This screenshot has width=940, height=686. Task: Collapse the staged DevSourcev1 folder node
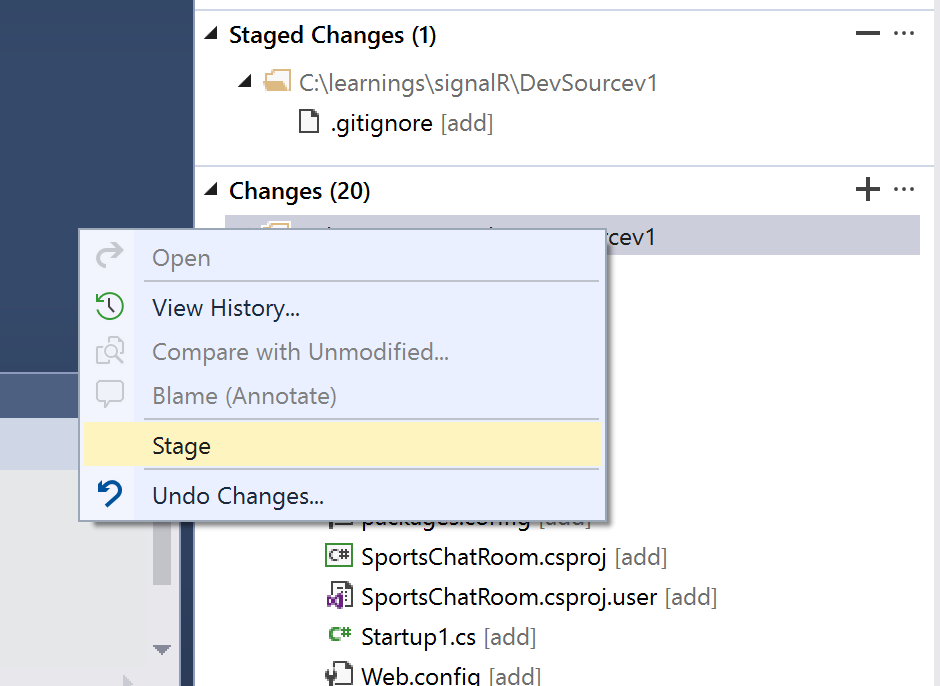tap(244, 82)
